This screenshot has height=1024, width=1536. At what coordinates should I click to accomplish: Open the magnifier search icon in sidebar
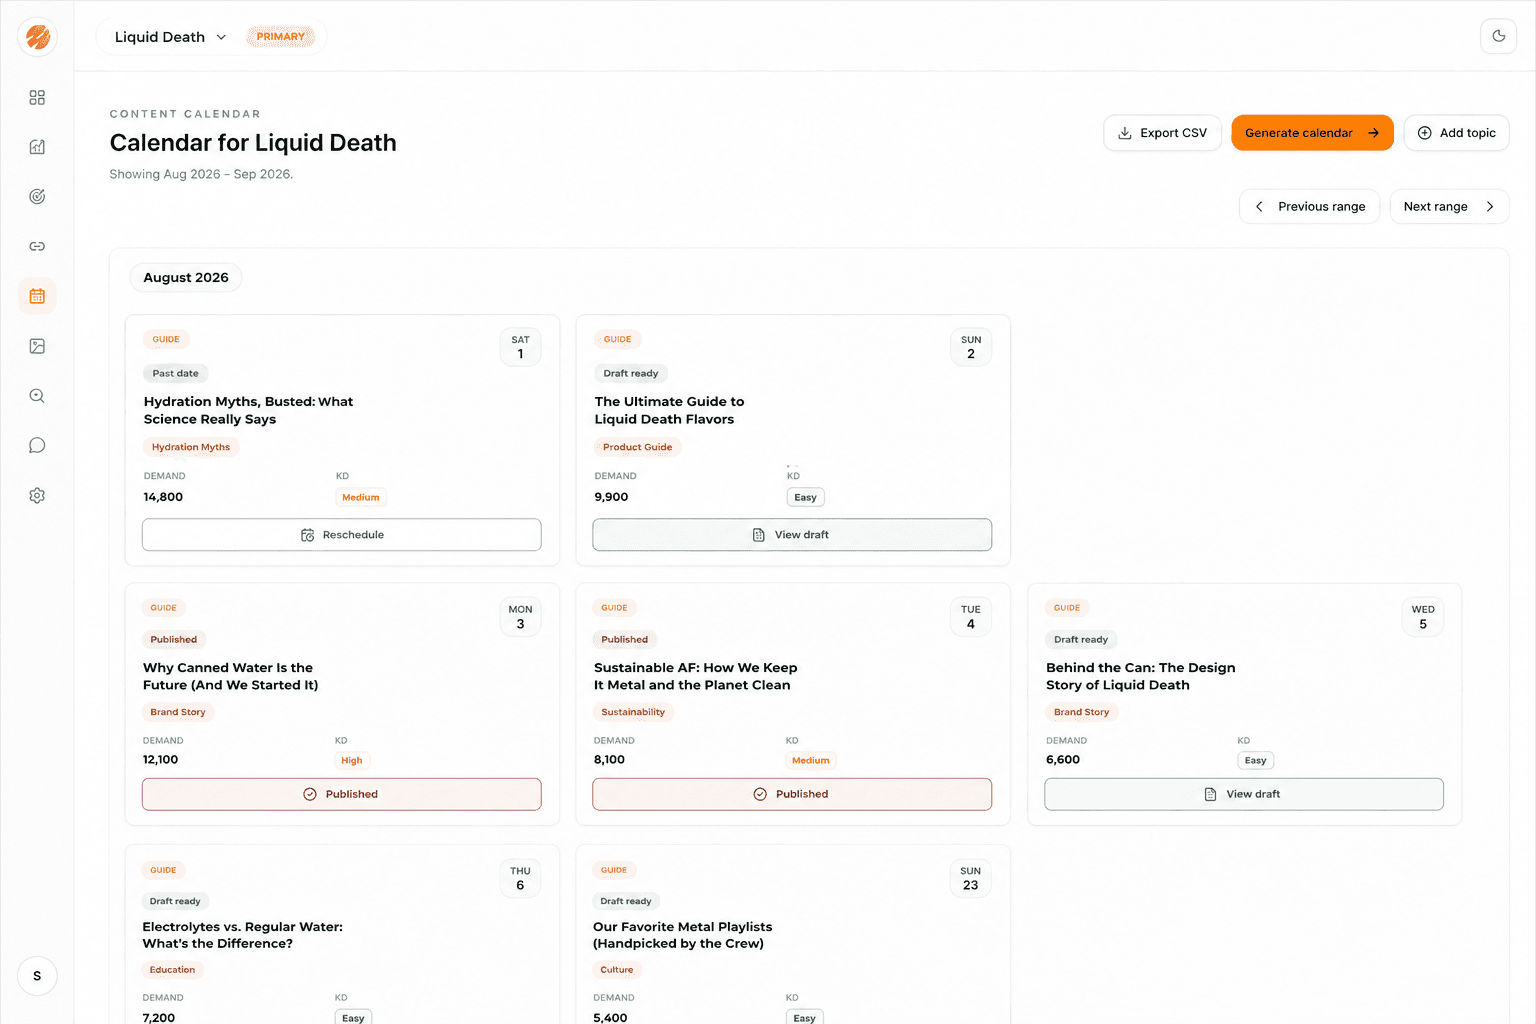pyautogui.click(x=37, y=396)
